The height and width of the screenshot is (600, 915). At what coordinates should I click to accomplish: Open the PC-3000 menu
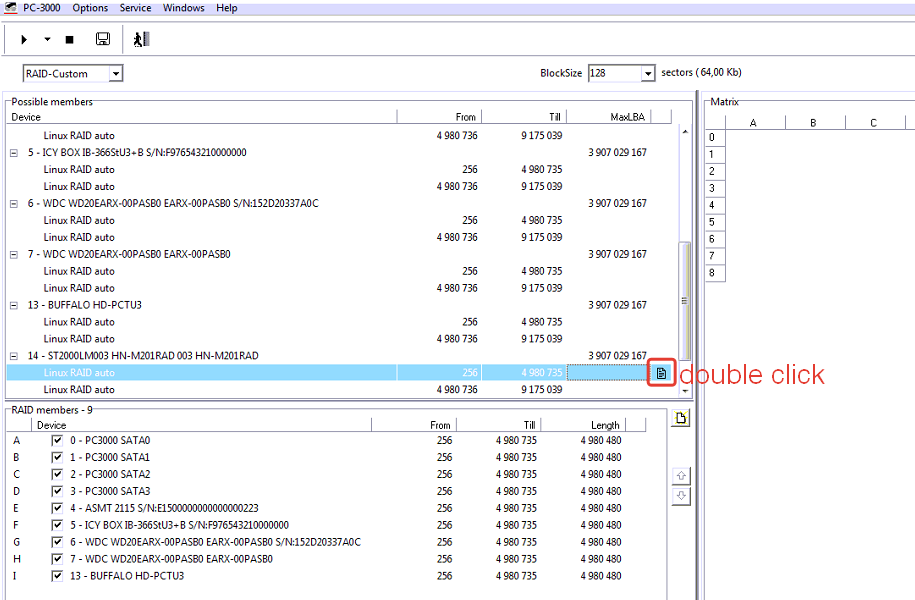[x=41, y=8]
